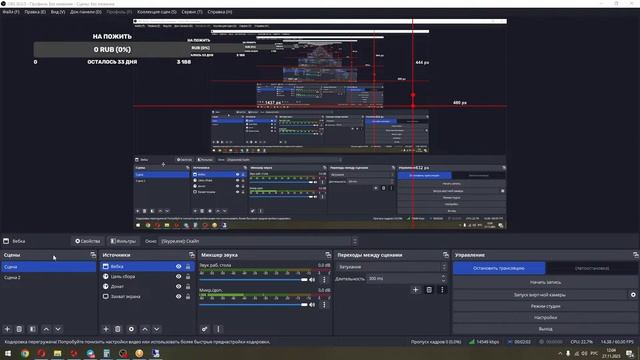Move scene up arrow in Scenes panel
The image size is (640, 360).
[46, 329]
